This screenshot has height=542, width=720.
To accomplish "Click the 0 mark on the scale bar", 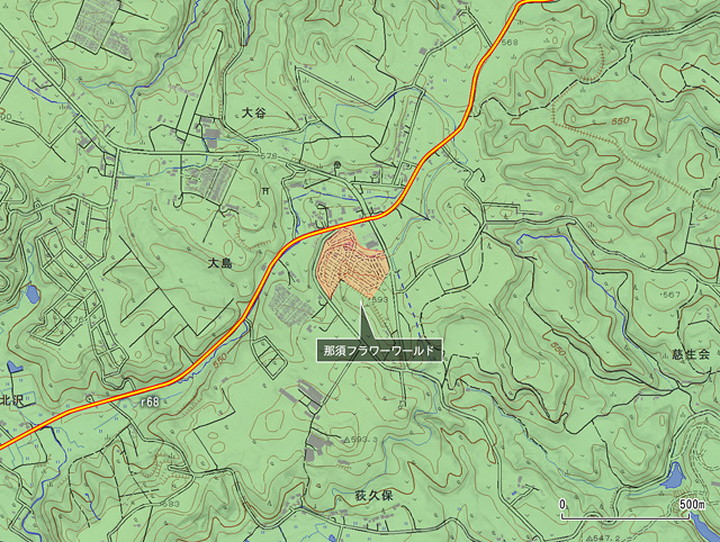I will pos(562,504).
